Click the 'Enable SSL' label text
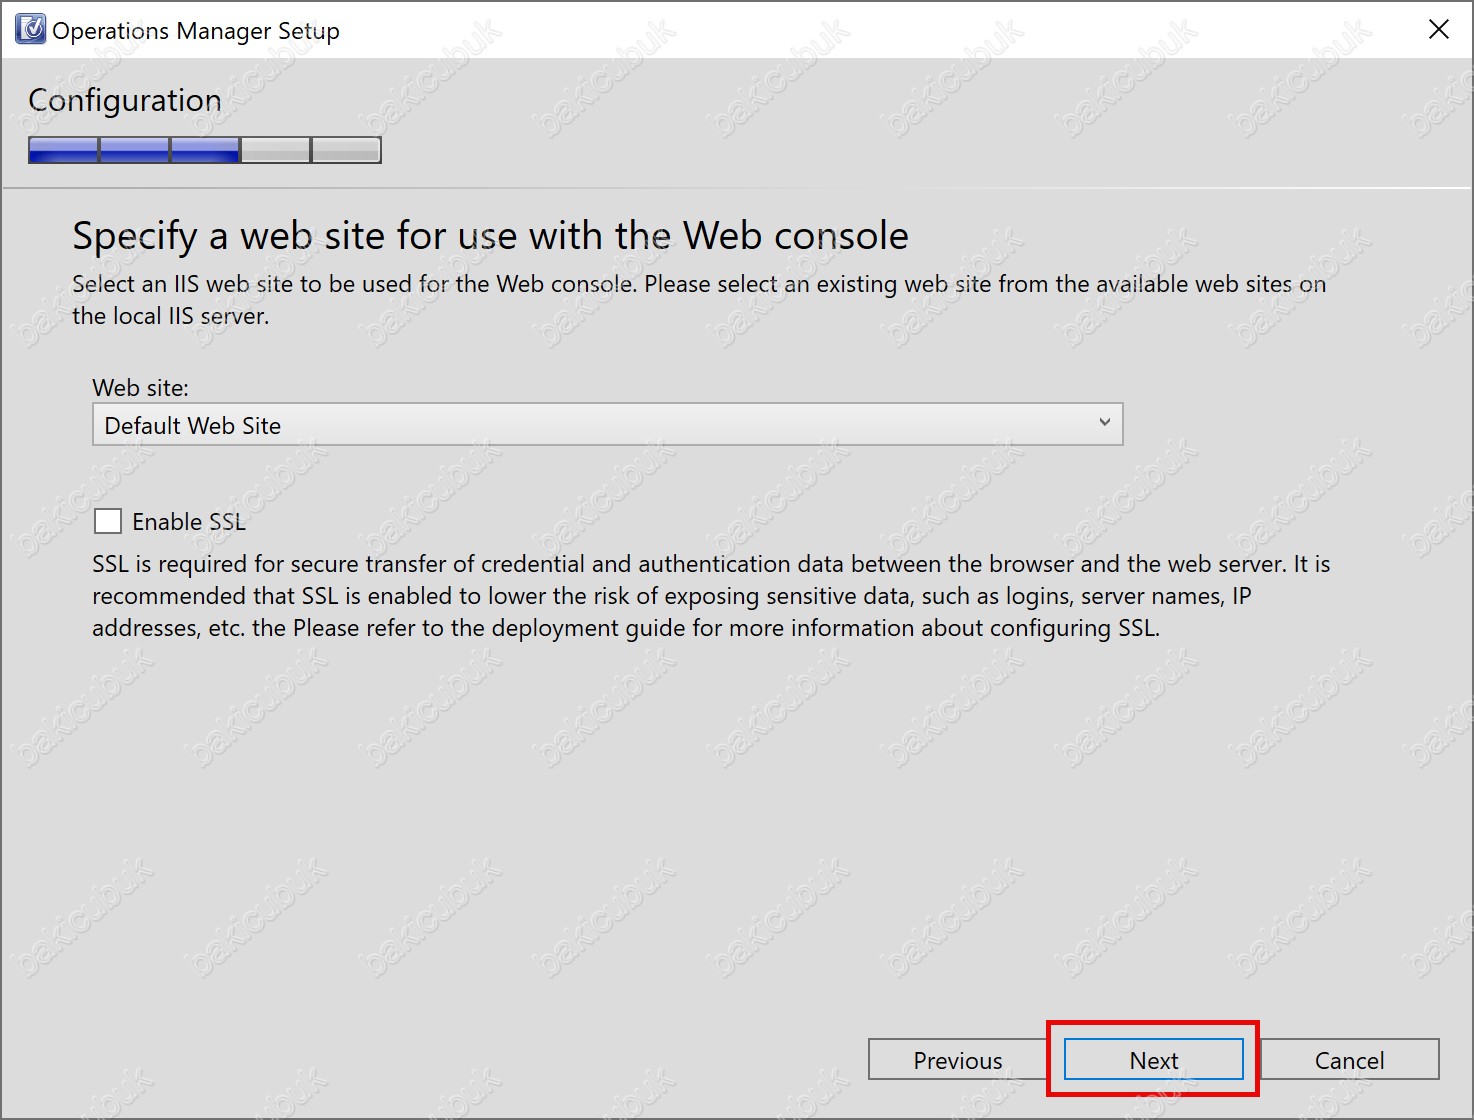 point(188,521)
